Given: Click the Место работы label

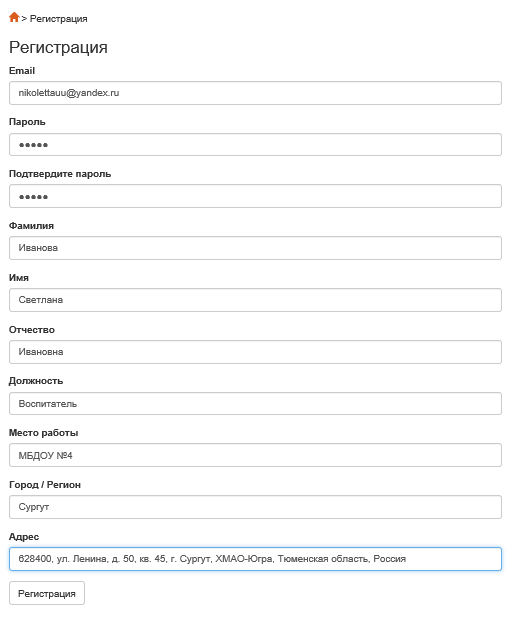Looking at the screenshot, I should pyautogui.click(x=43, y=433).
